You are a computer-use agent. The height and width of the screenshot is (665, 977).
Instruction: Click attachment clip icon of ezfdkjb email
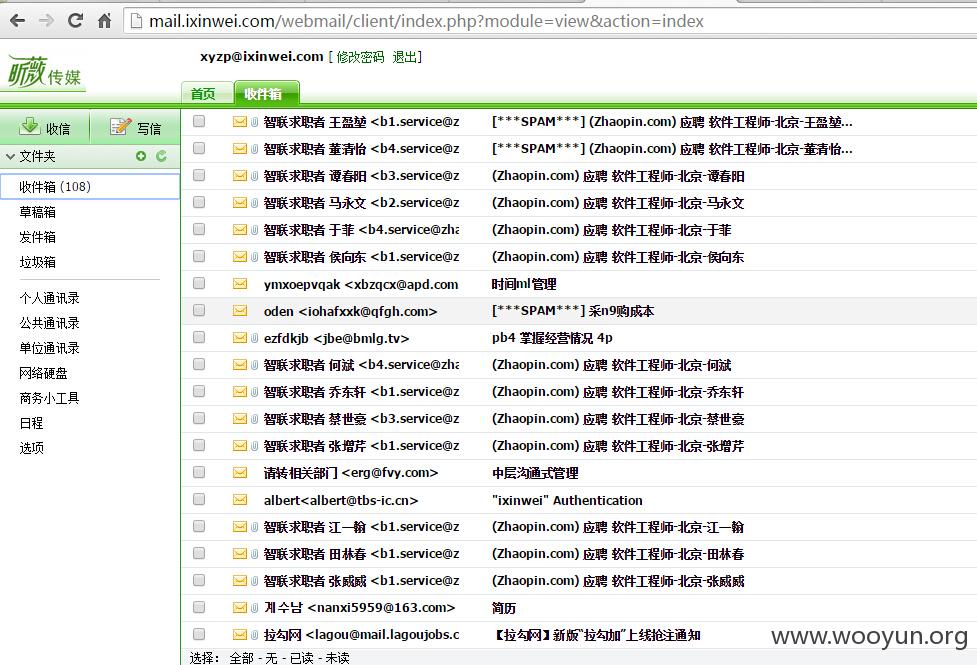click(x=254, y=338)
